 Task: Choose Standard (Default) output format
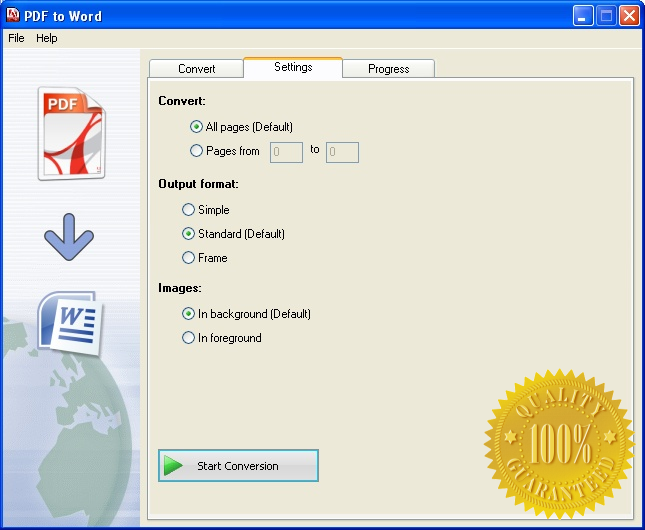(x=188, y=234)
